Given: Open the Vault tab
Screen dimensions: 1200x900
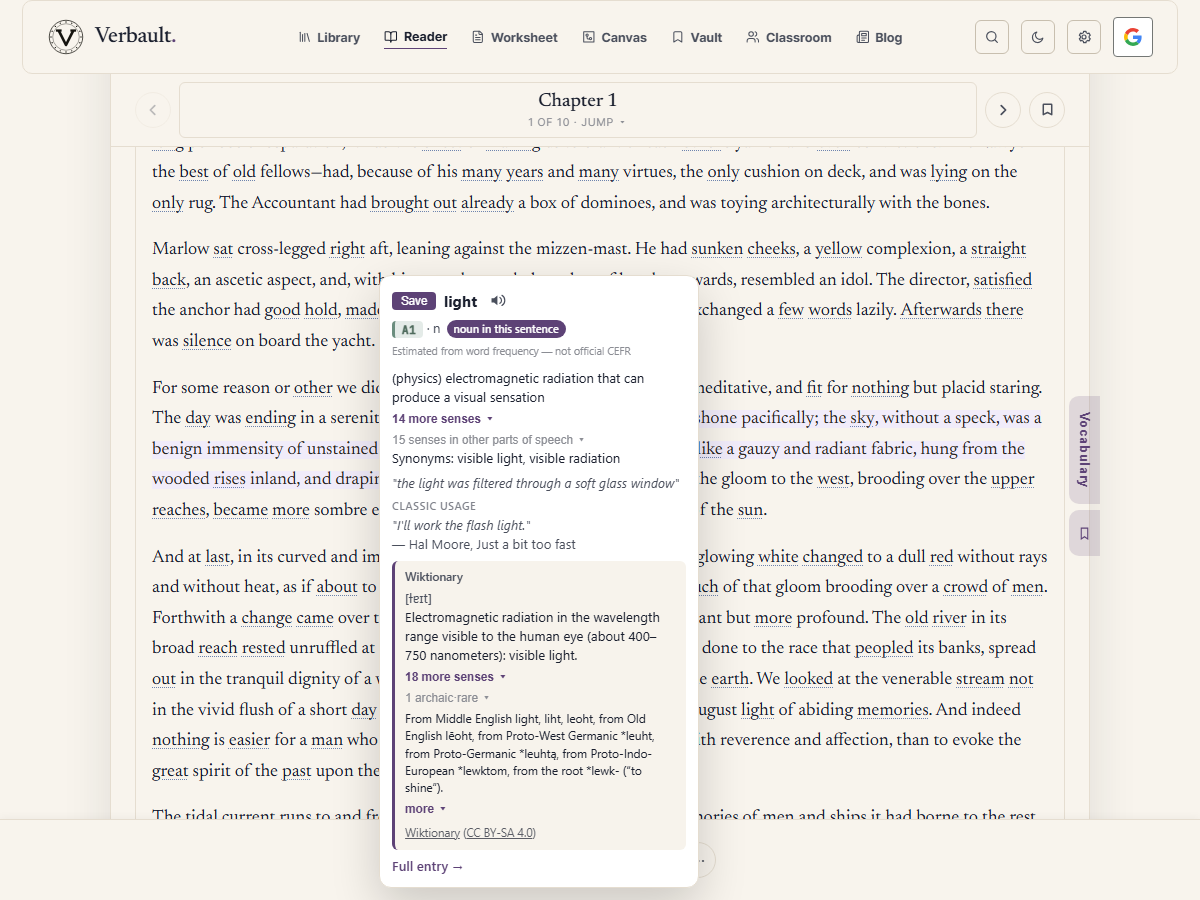Looking at the screenshot, I should click(696, 37).
